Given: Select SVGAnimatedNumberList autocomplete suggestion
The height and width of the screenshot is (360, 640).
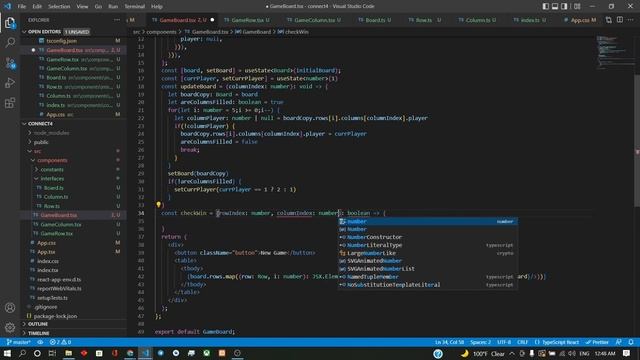Looking at the screenshot, I should (428, 269).
